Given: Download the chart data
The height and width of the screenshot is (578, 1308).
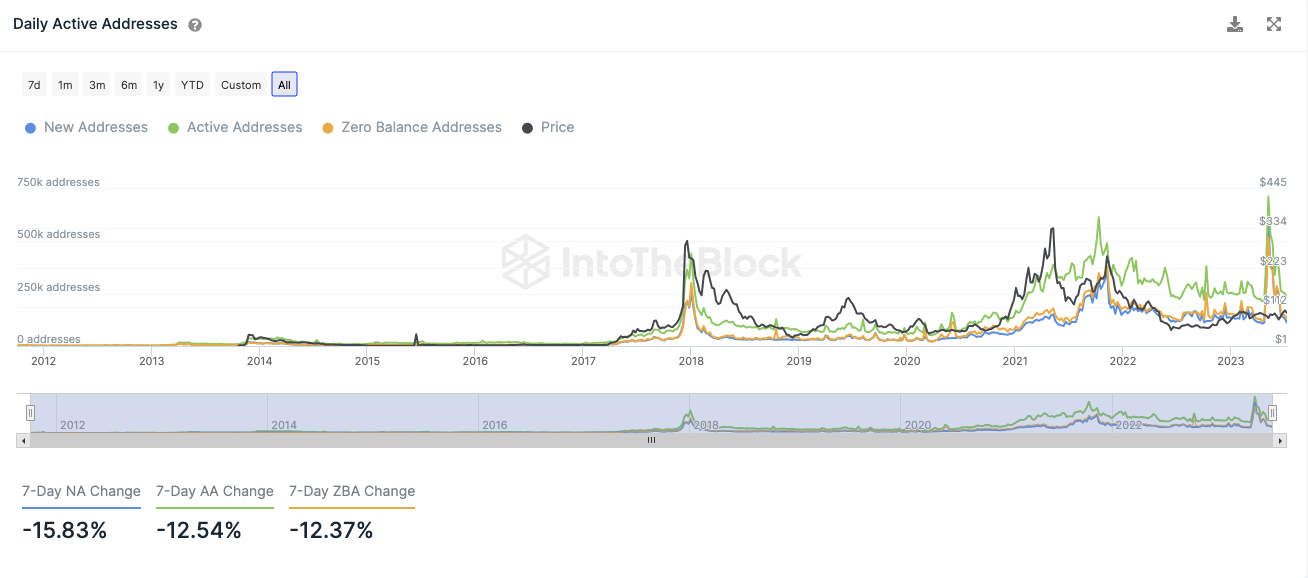Looking at the screenshot, I should click(1235, 24).
